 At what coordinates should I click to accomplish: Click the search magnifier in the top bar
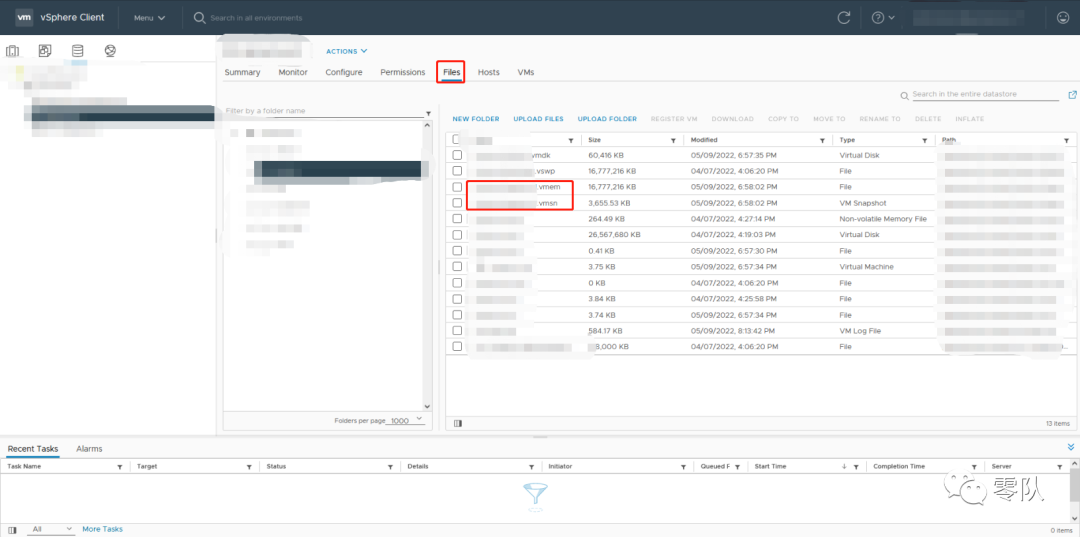(x=200, y=18)
